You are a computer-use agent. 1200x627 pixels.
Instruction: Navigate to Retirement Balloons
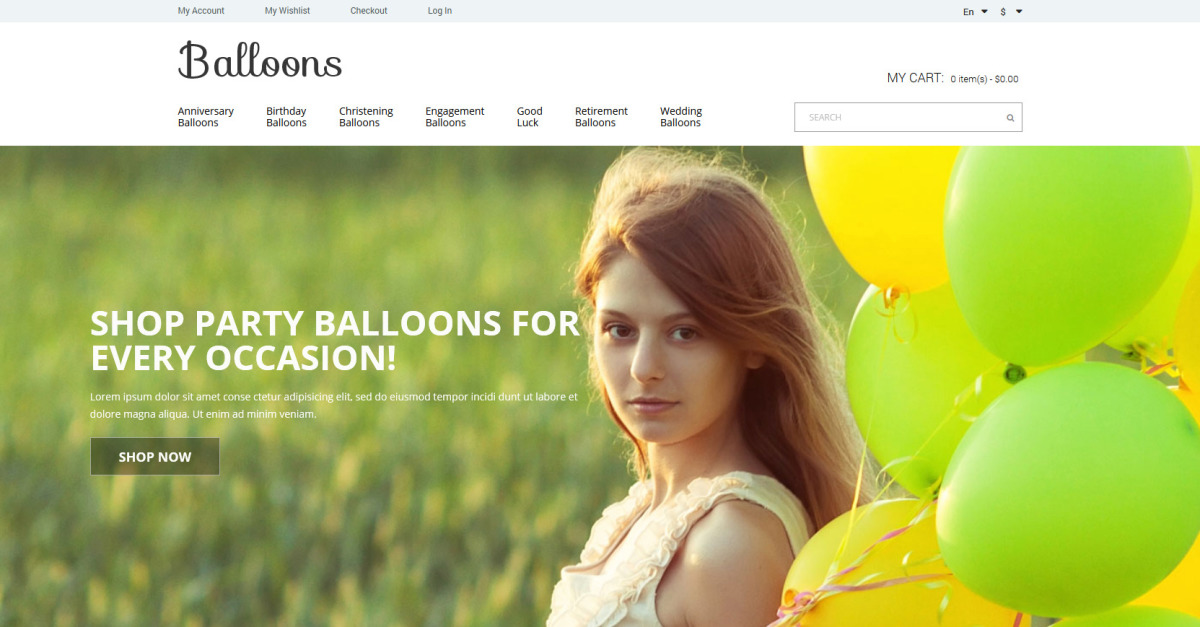tap(601, 117)
